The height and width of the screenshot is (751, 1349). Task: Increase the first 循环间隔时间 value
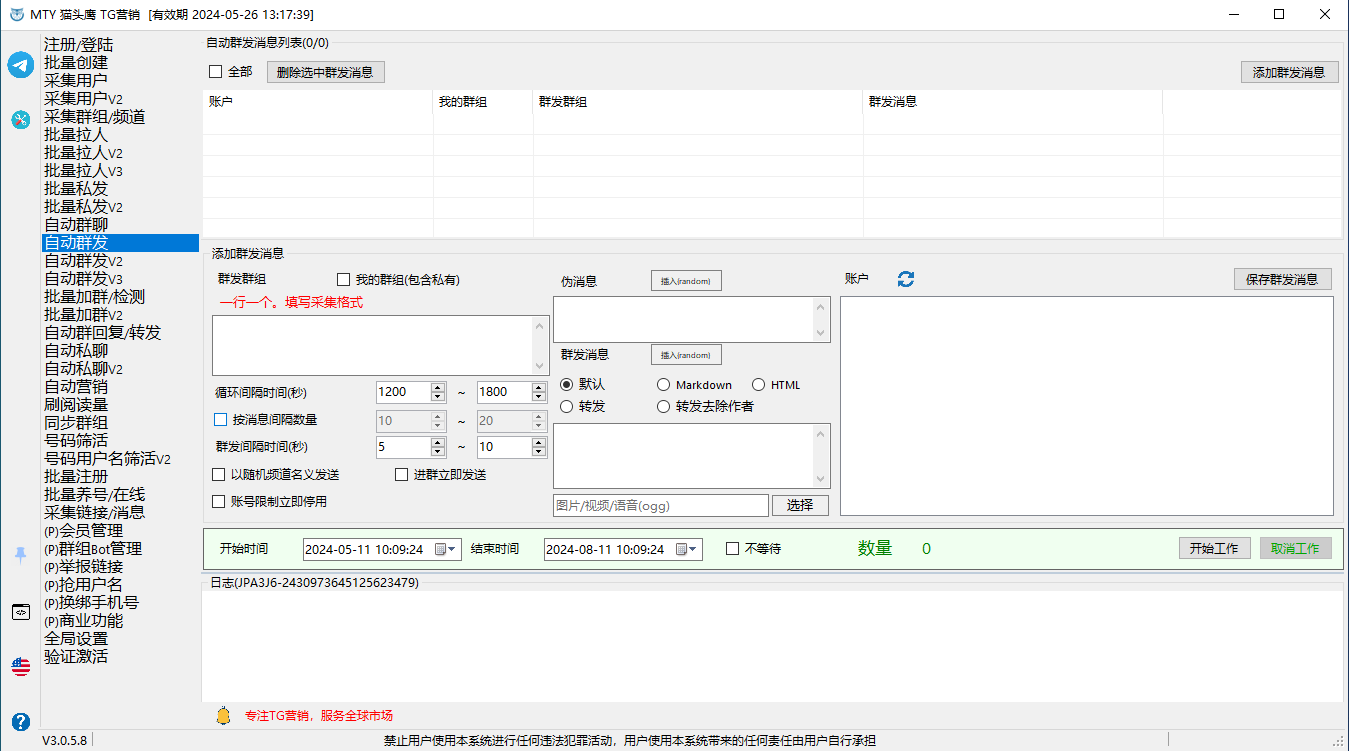437,387
